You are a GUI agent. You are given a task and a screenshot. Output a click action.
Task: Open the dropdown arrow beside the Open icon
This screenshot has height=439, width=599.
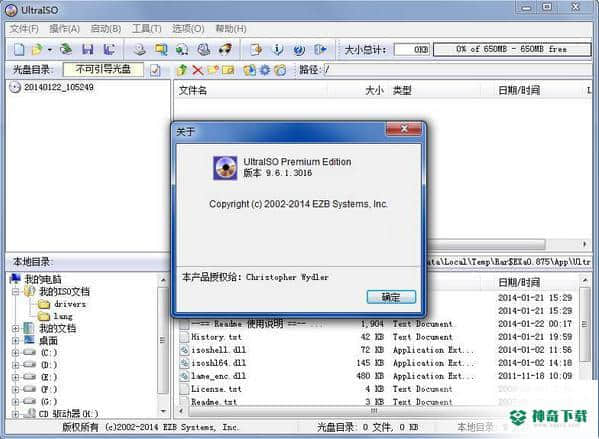coord(50,50)
